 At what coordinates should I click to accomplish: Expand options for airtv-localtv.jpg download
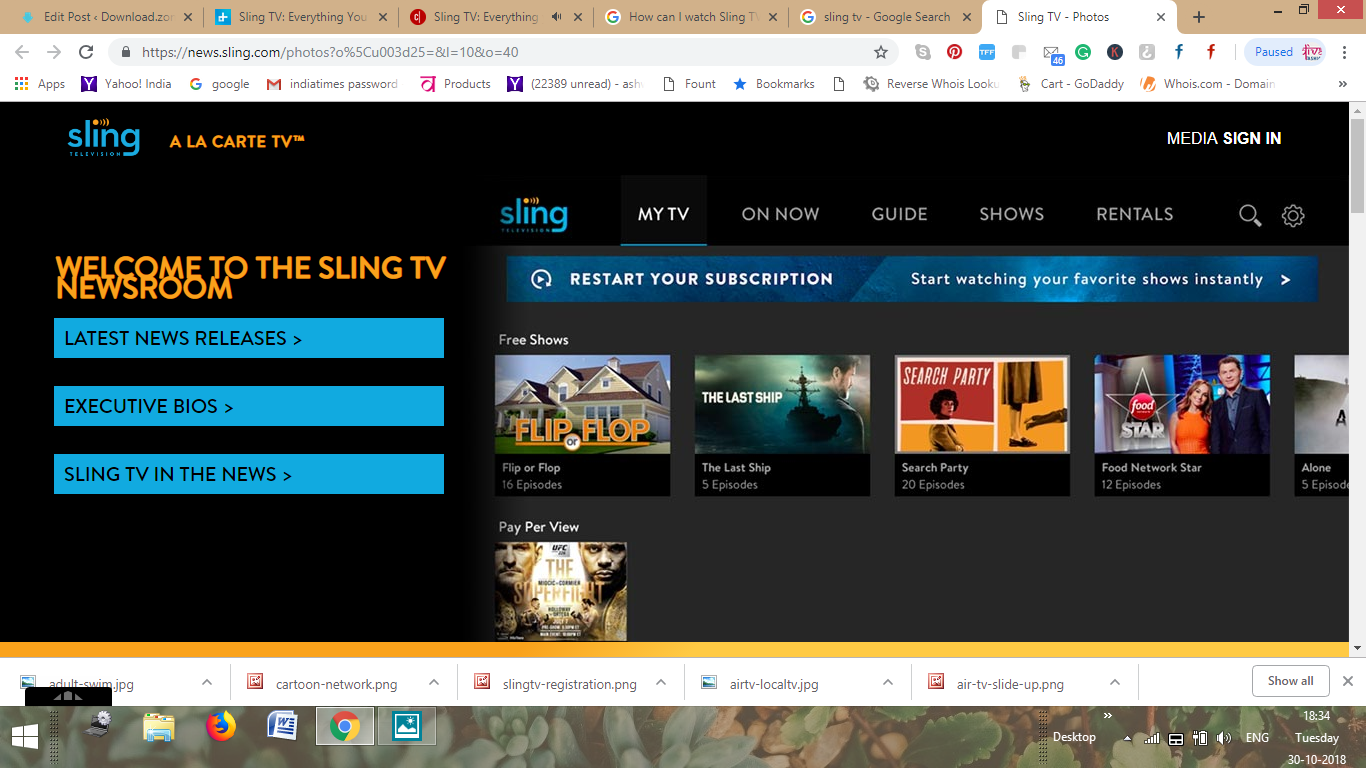point(888,683)
